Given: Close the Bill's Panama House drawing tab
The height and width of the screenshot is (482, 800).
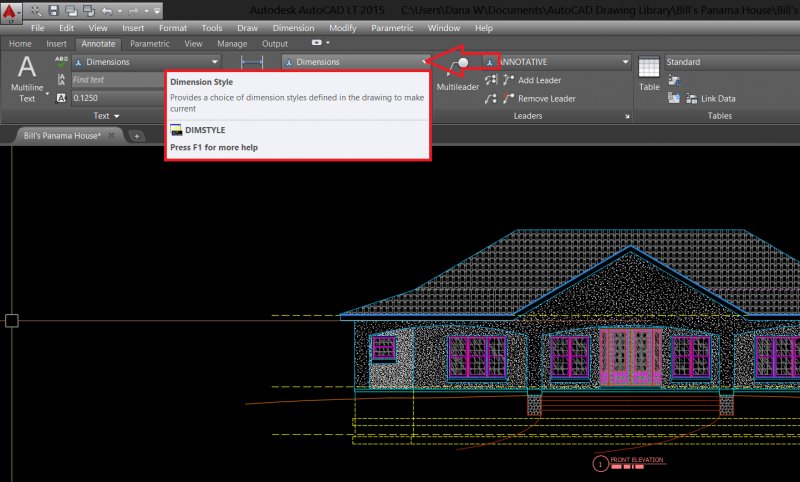Looking at the screenshot, I should (111, 136).
